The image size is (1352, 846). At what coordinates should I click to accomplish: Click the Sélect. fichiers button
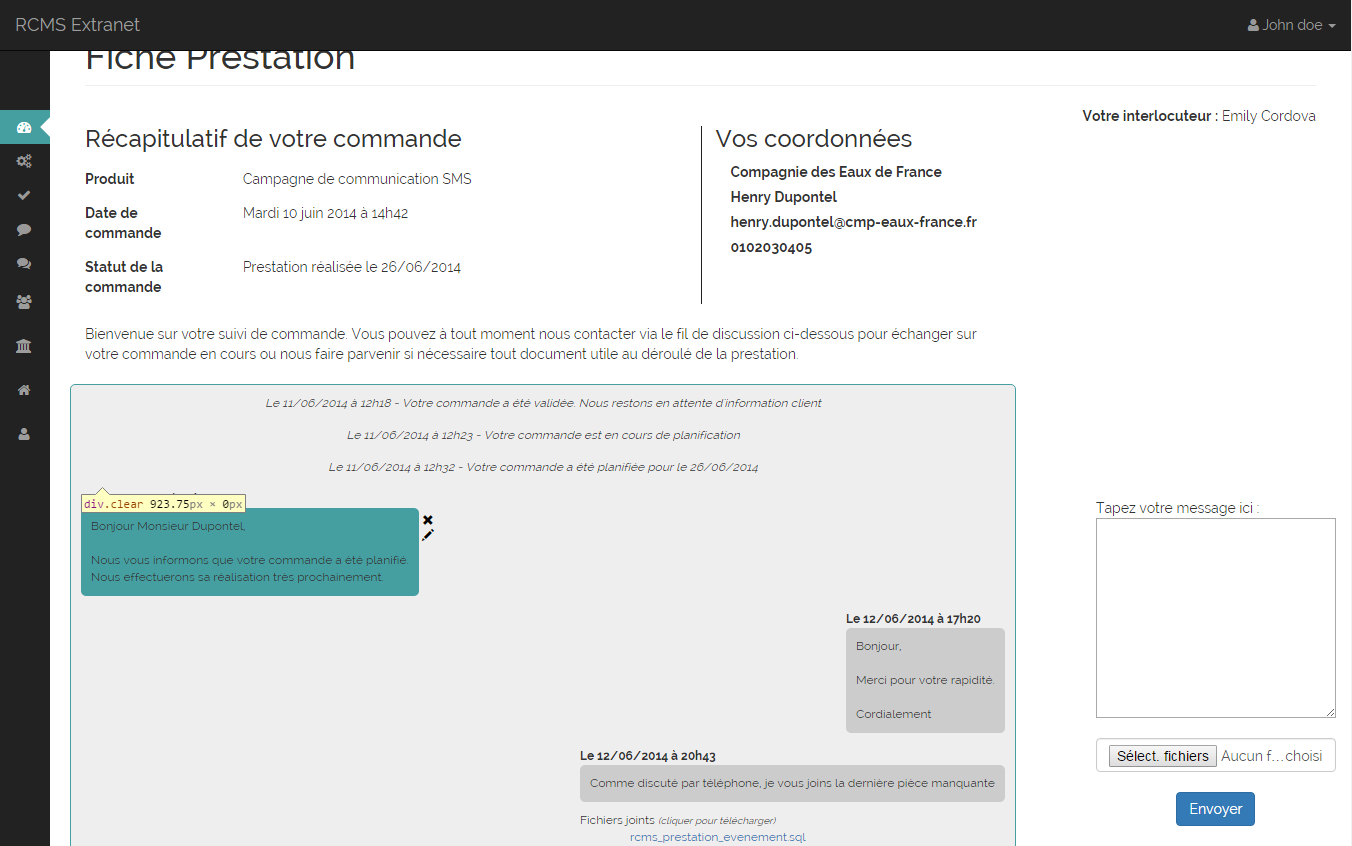1162,755
